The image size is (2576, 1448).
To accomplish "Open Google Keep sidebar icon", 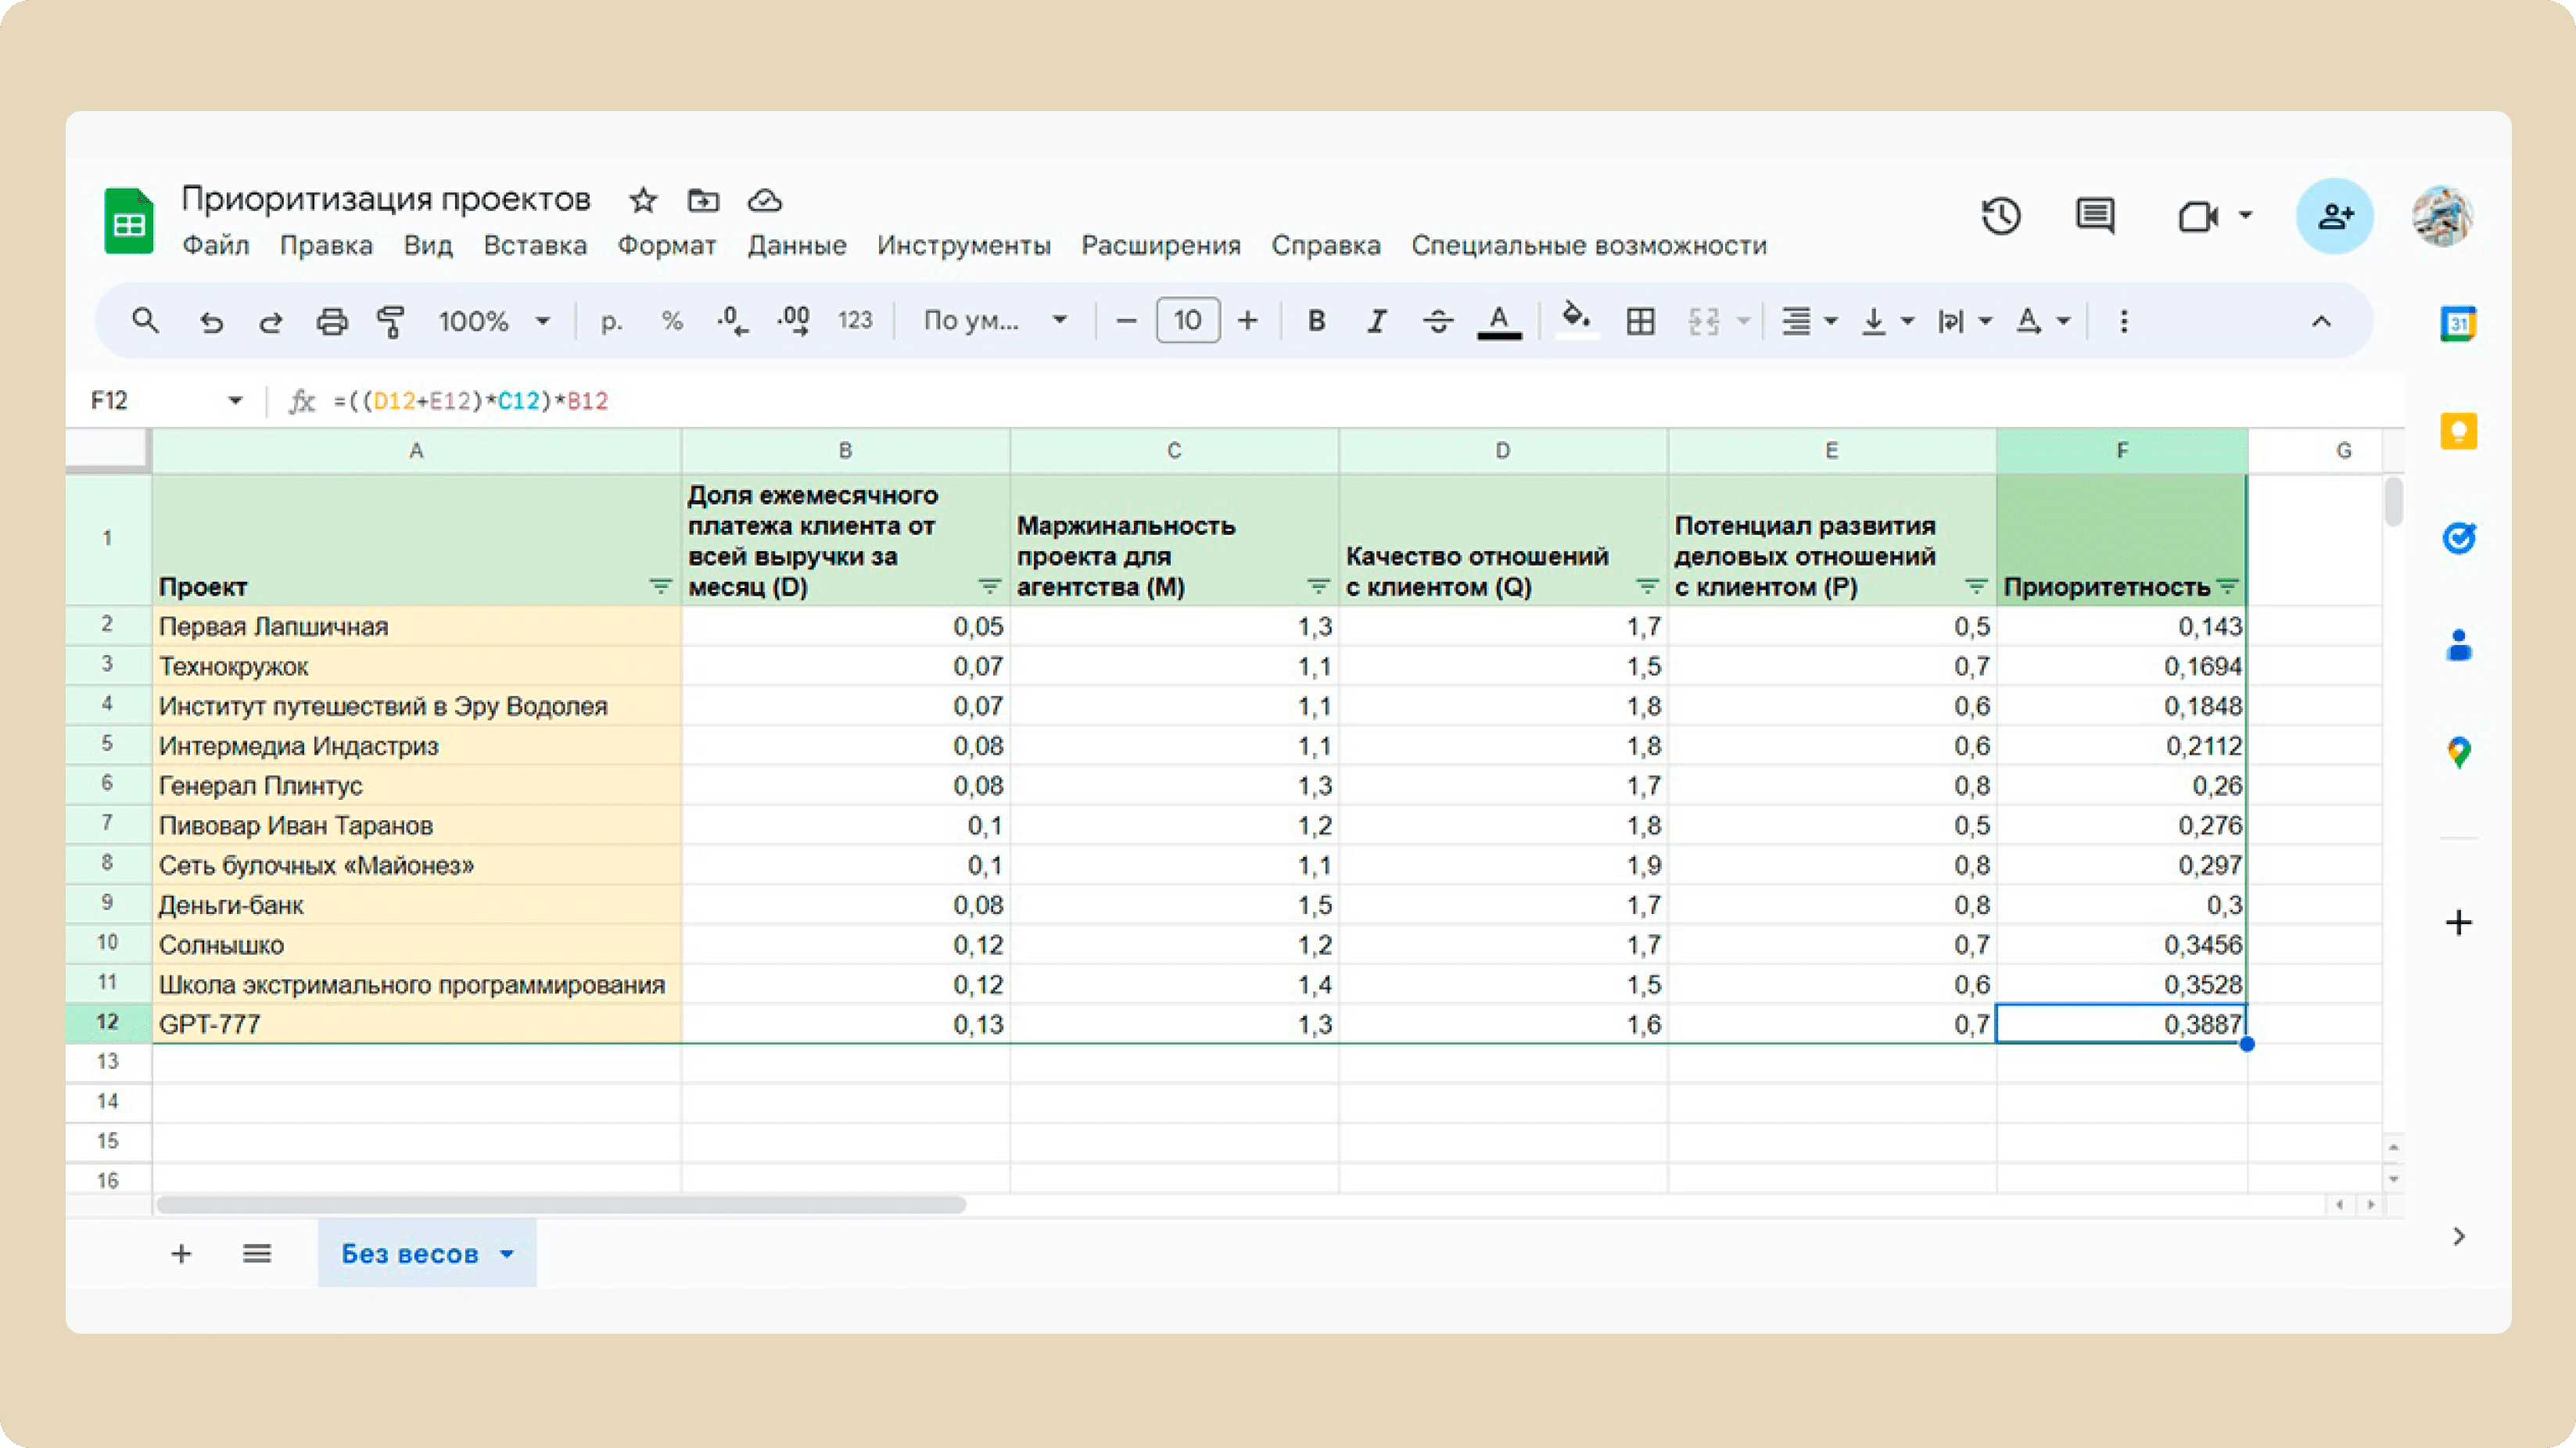I will 2458,431.
